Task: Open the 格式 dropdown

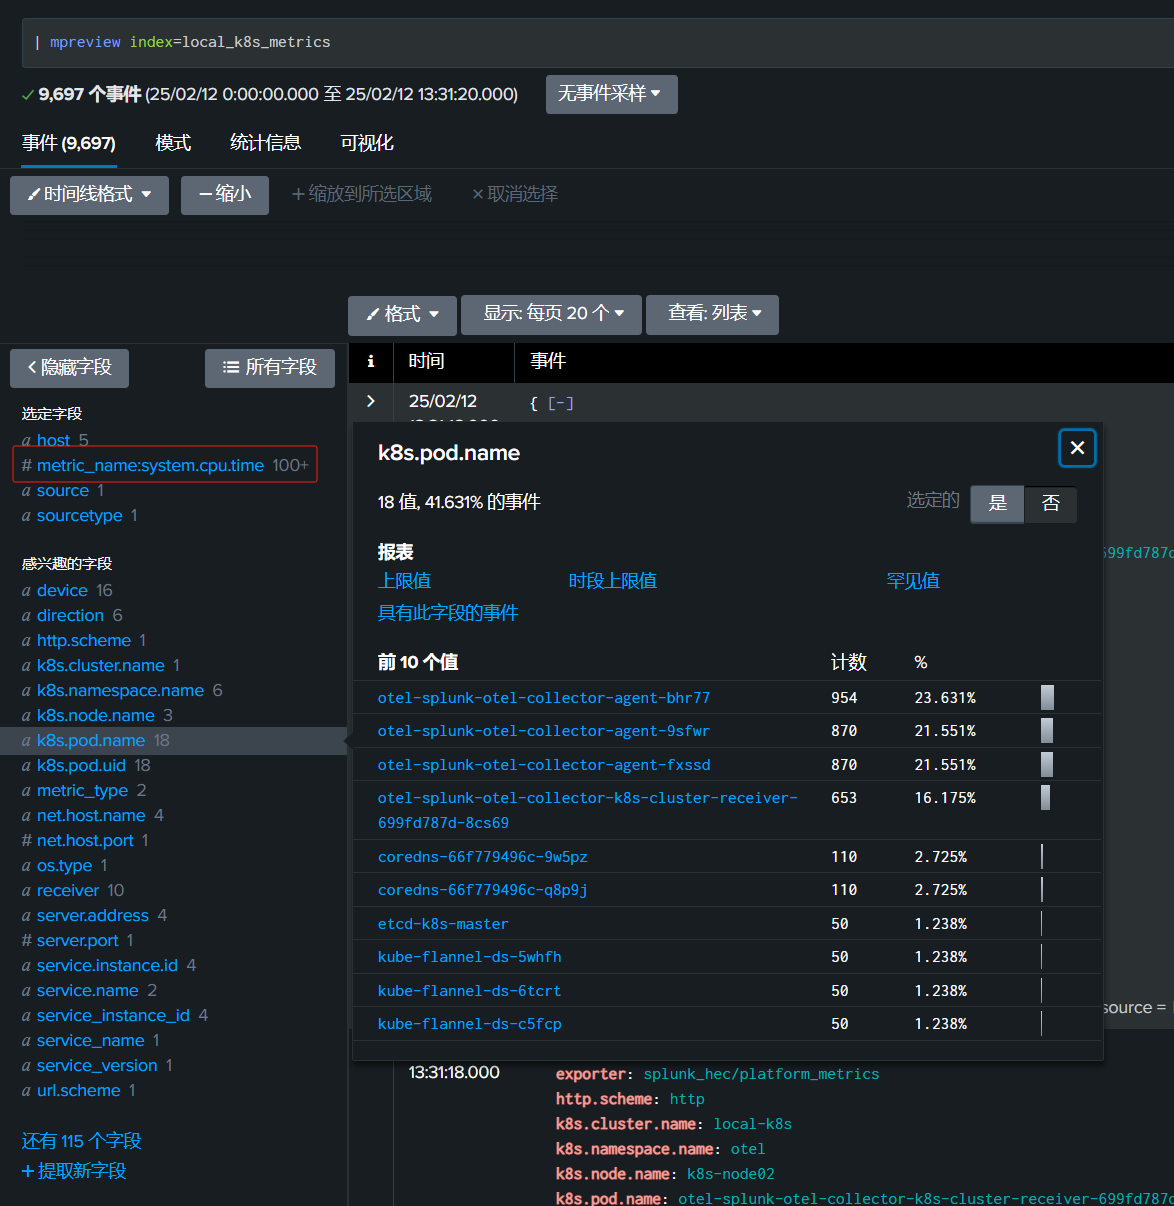Action: pyautogui.click(x=402, y=314)
